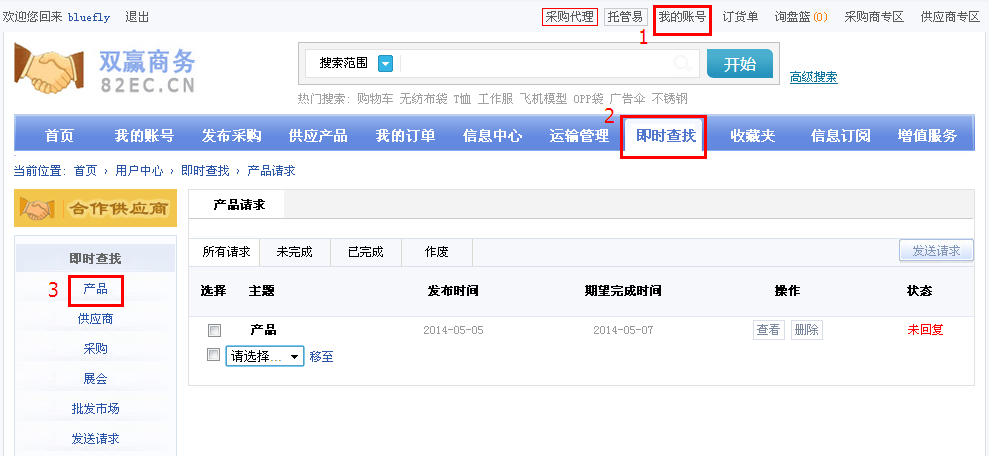Go to 发布采购 navigation item
Image resolution: width=989 pixels, height=456 pixels.
click(231, 136)
